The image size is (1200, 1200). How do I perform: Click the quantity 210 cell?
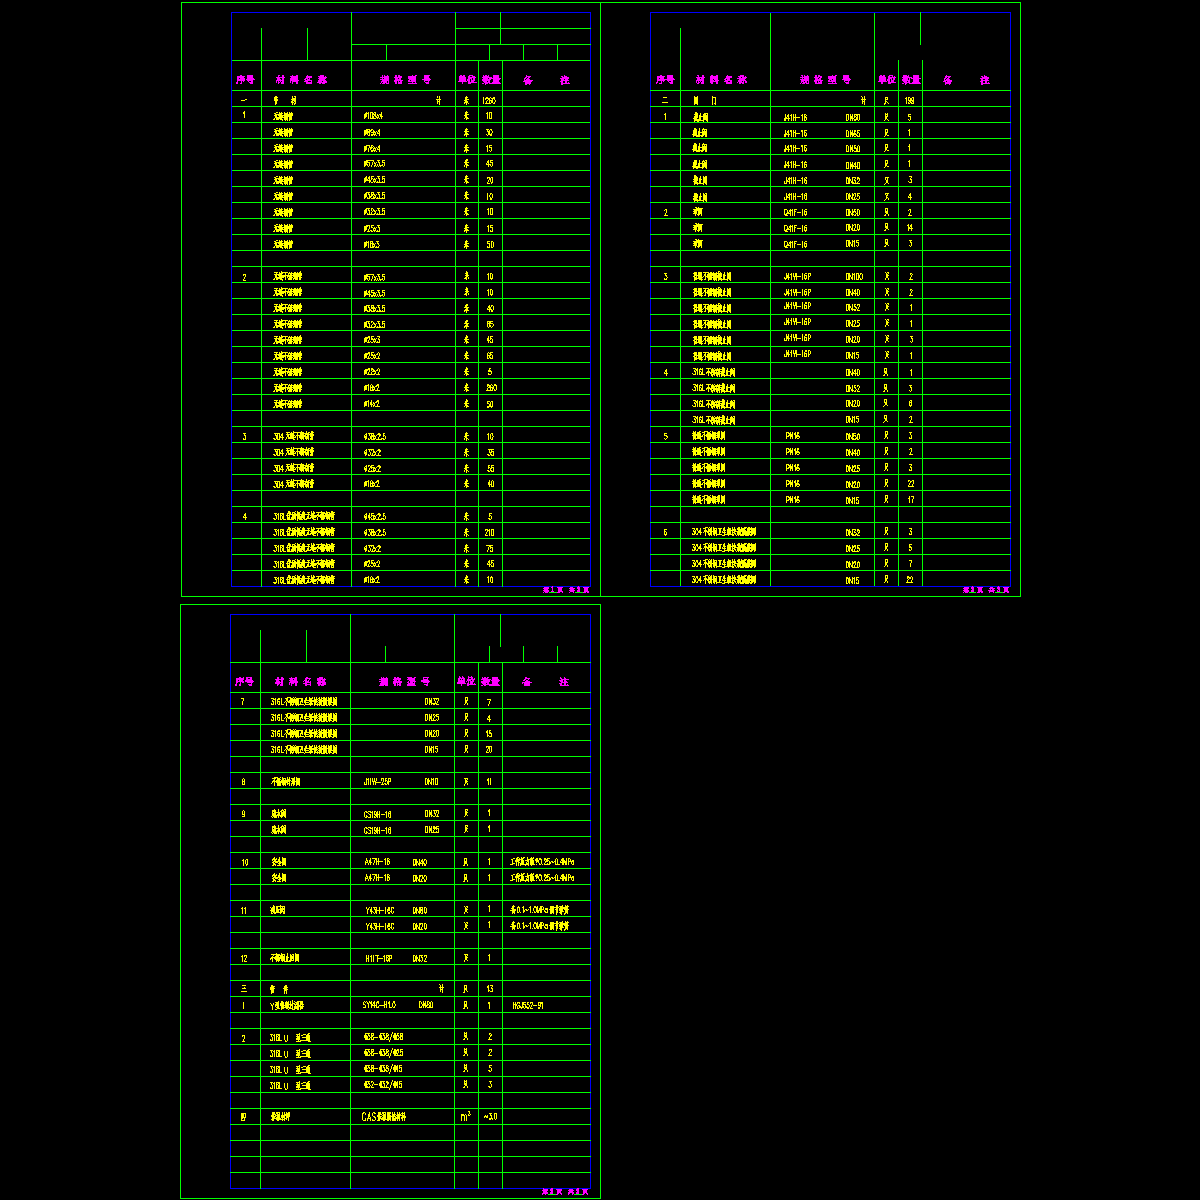point(489,532)
